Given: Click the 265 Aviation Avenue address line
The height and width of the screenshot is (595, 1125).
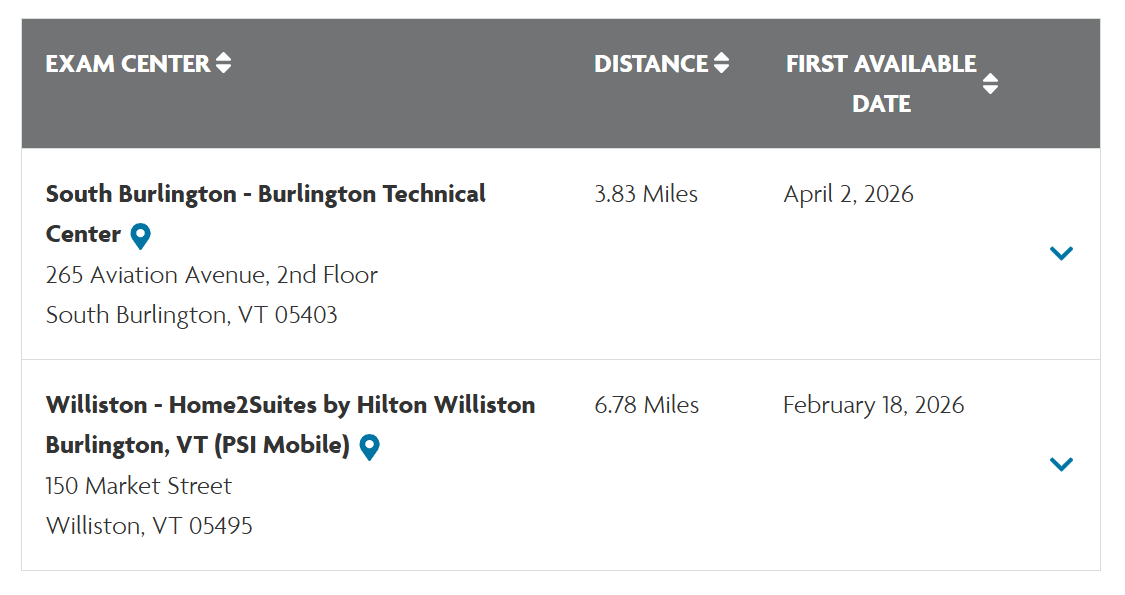Looking at the screenshot, I should 212,275.
